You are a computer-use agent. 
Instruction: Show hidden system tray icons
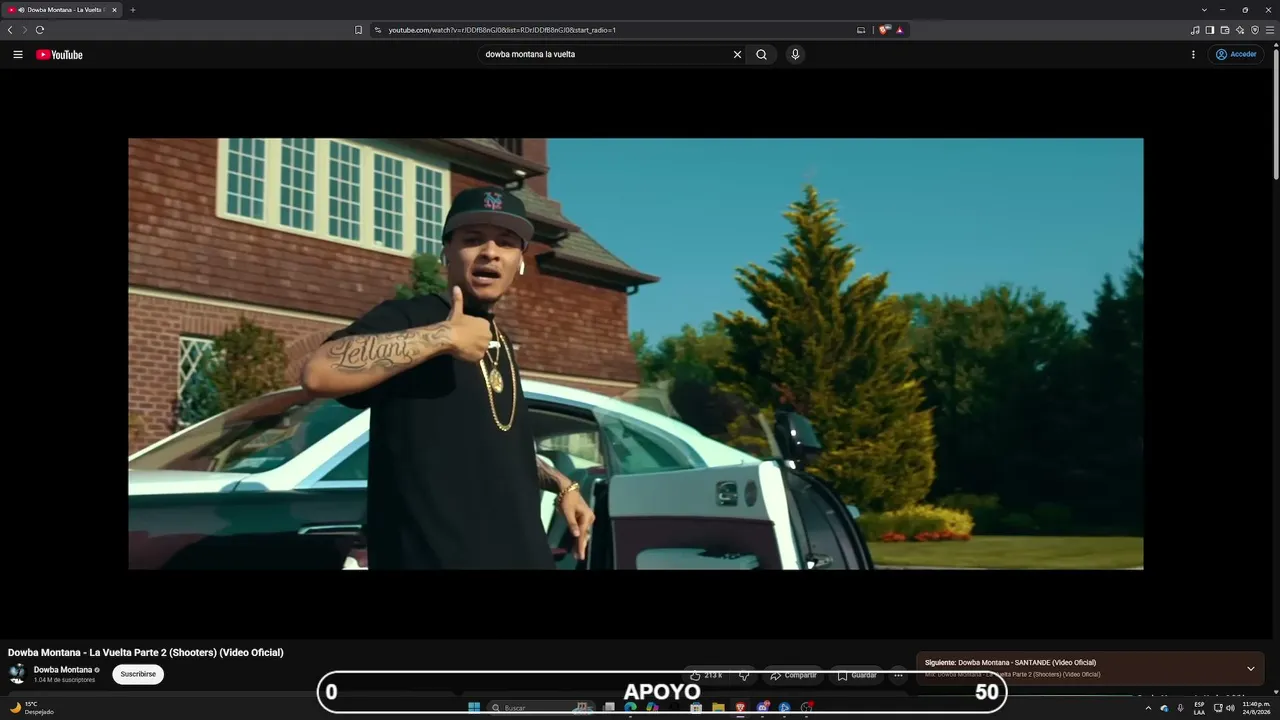click(1148, 708)
